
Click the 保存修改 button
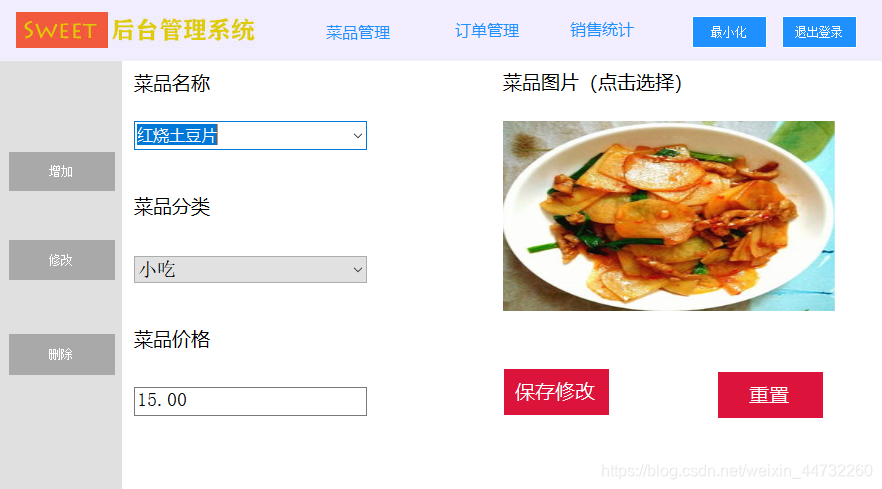[556, 392]
